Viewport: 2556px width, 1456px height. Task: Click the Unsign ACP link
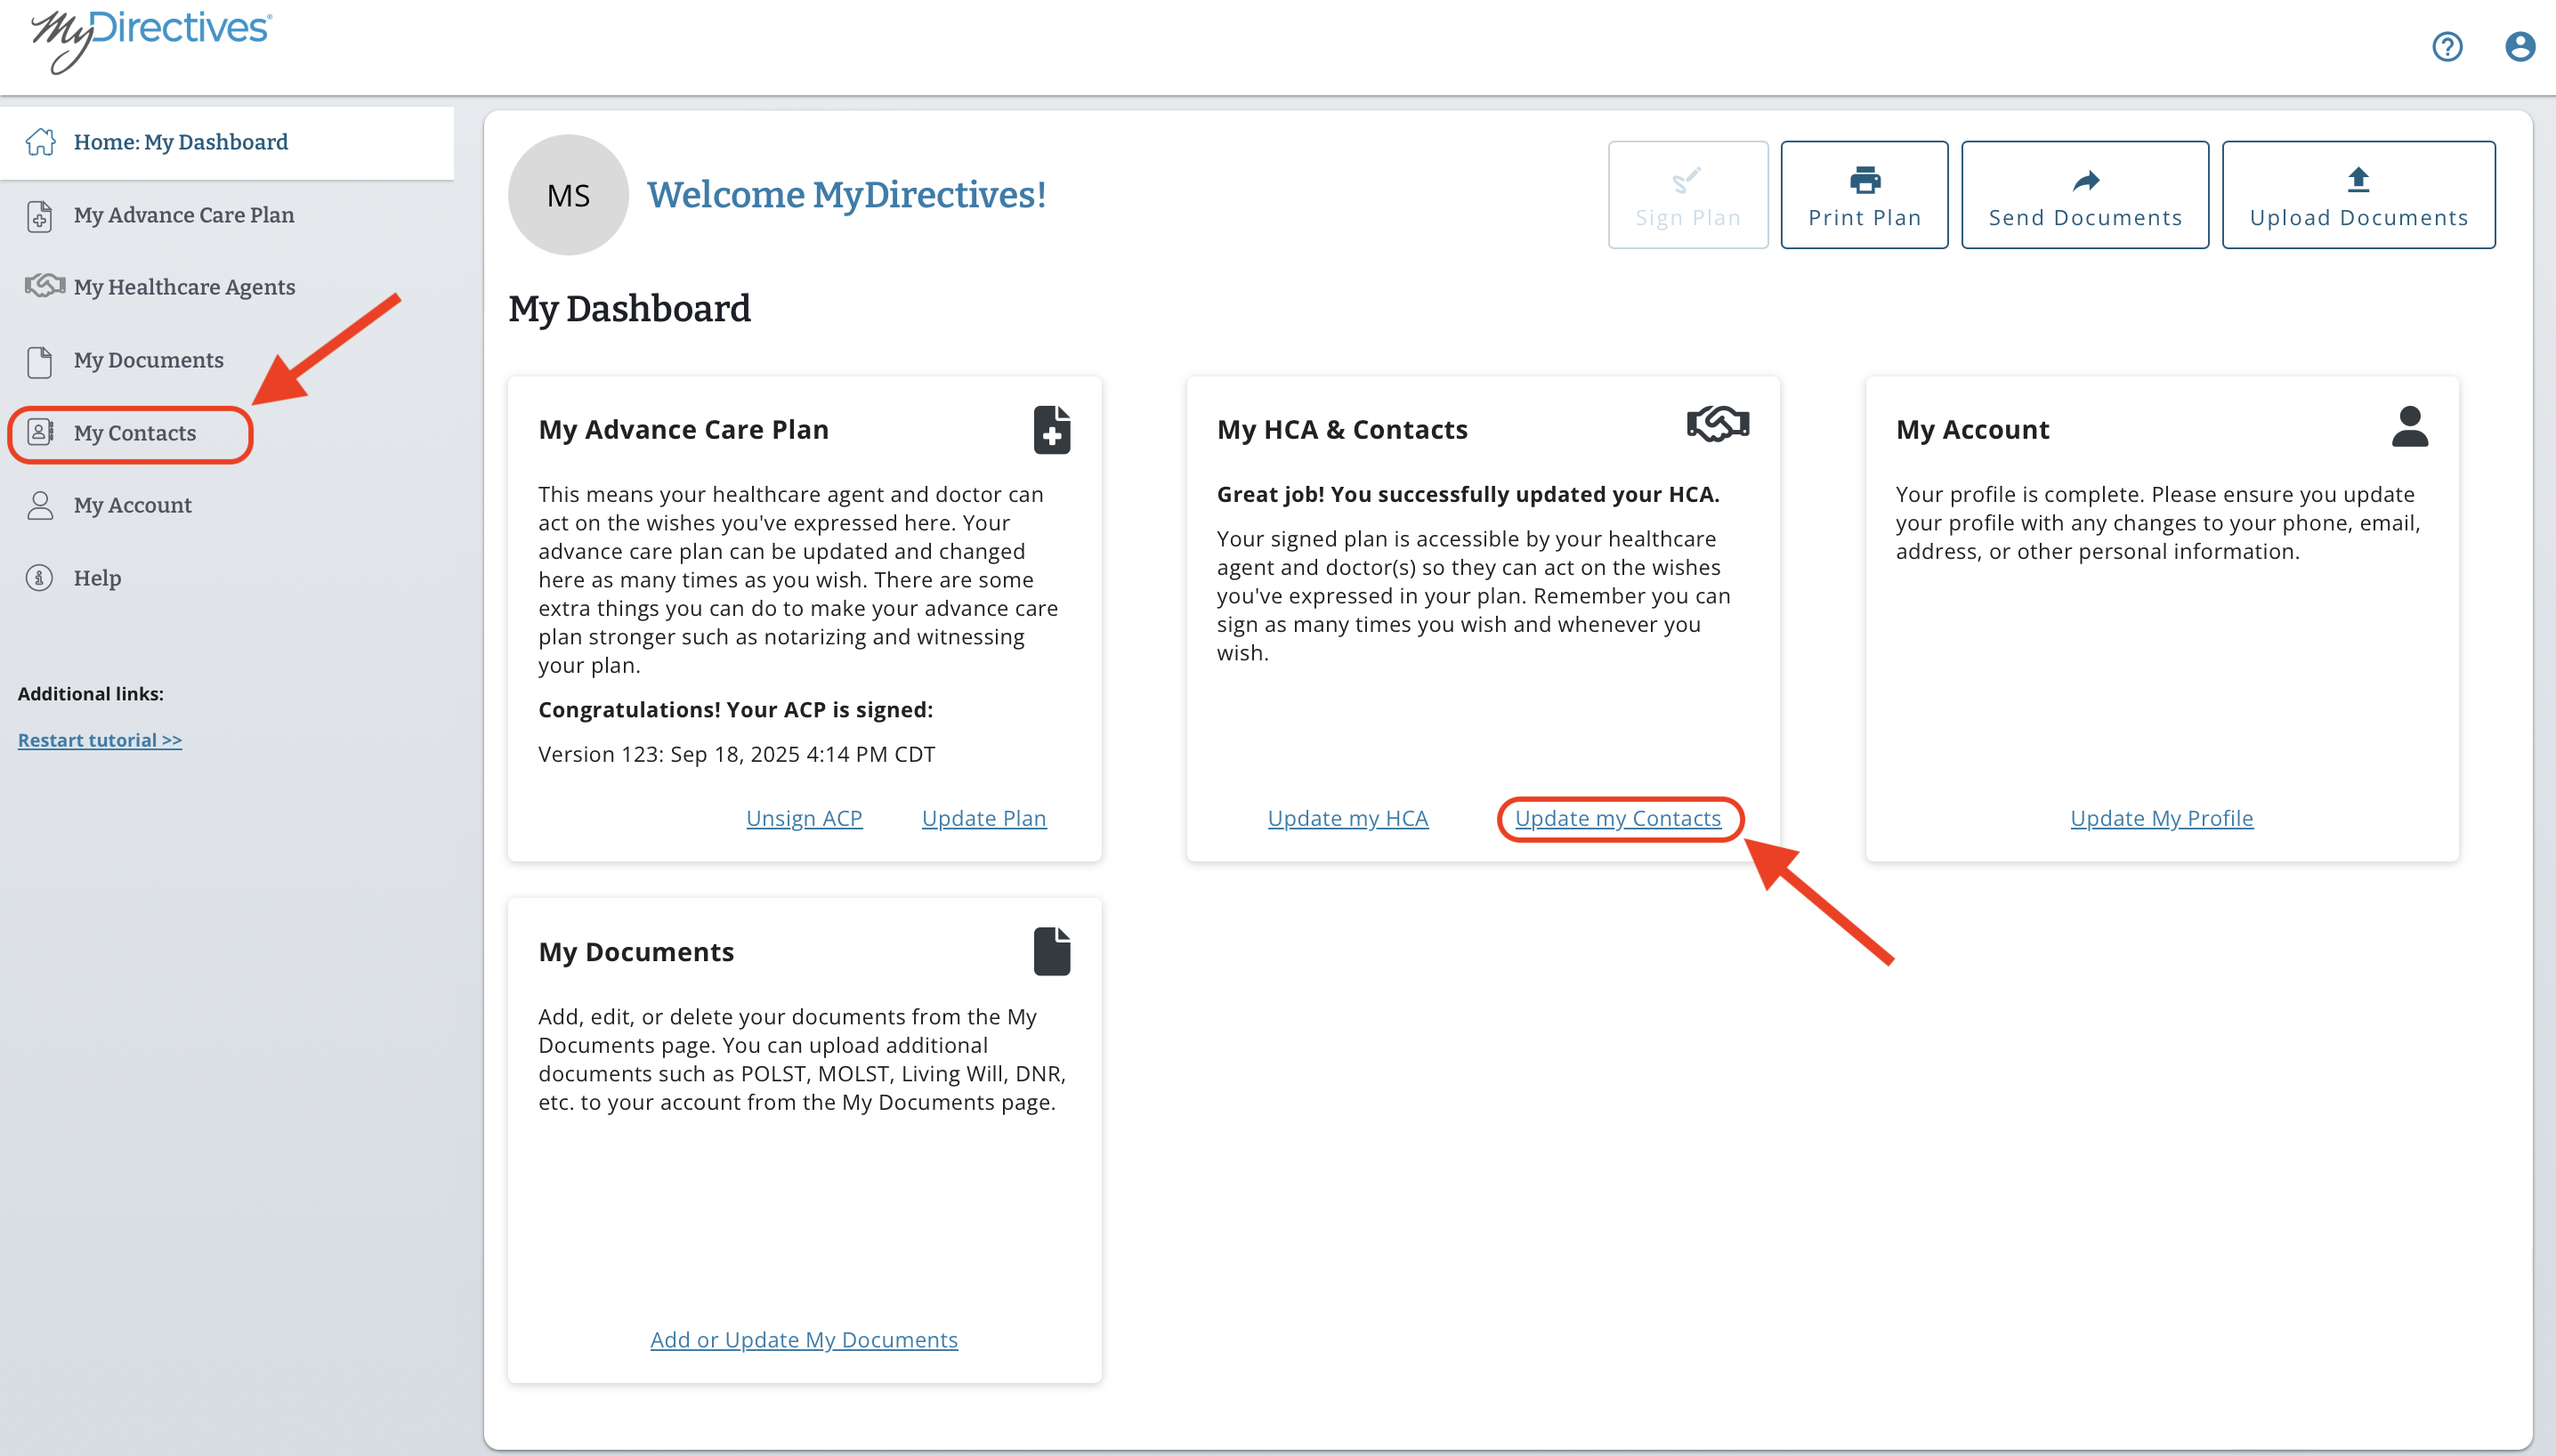803,818
